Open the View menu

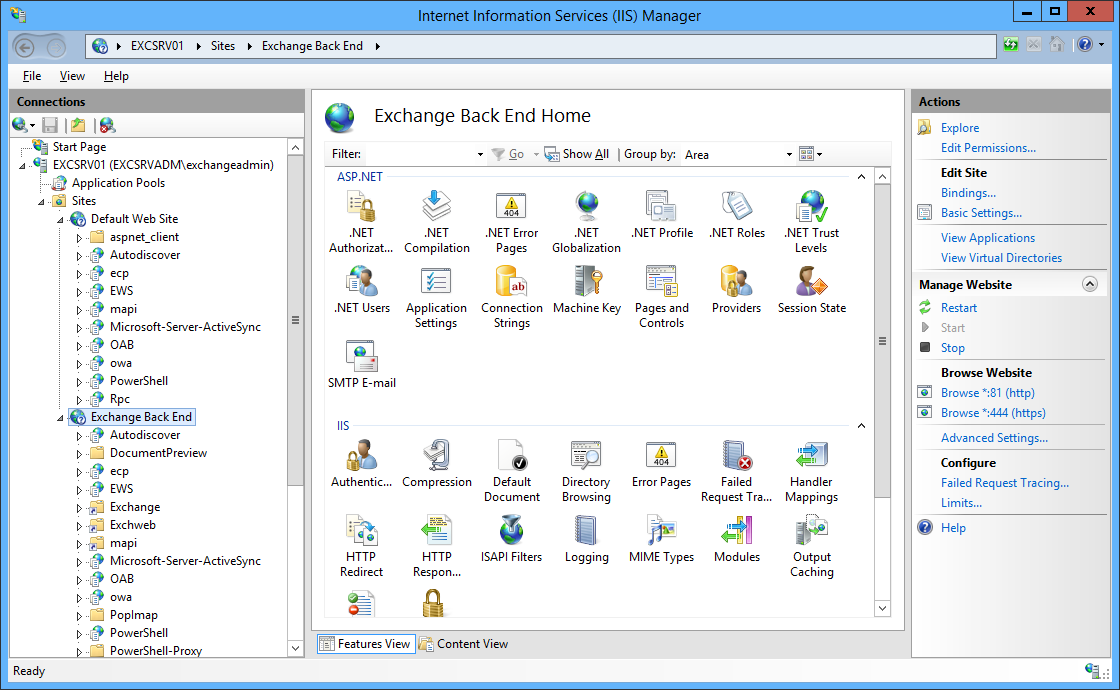click(x=72, y=76)
